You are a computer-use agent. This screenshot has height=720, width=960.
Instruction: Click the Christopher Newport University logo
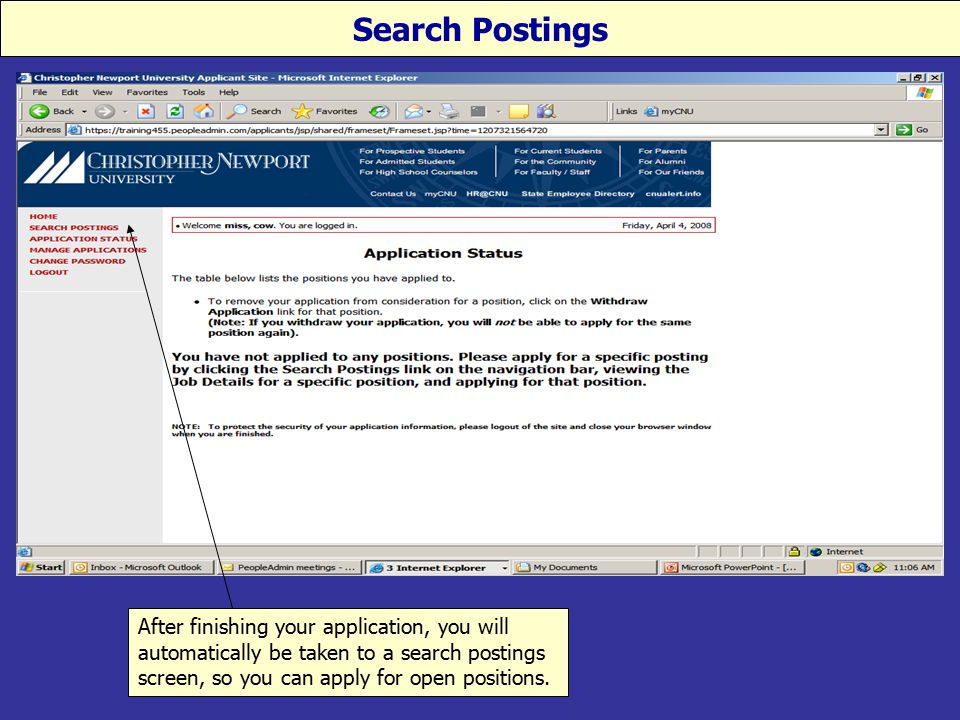click(x=167, y=167)
